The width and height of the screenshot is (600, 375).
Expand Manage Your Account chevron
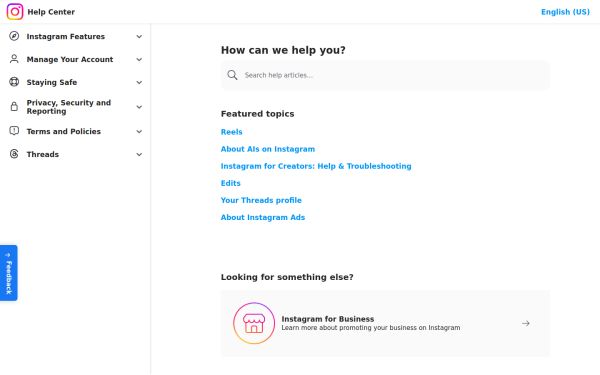tap(139, 59)
